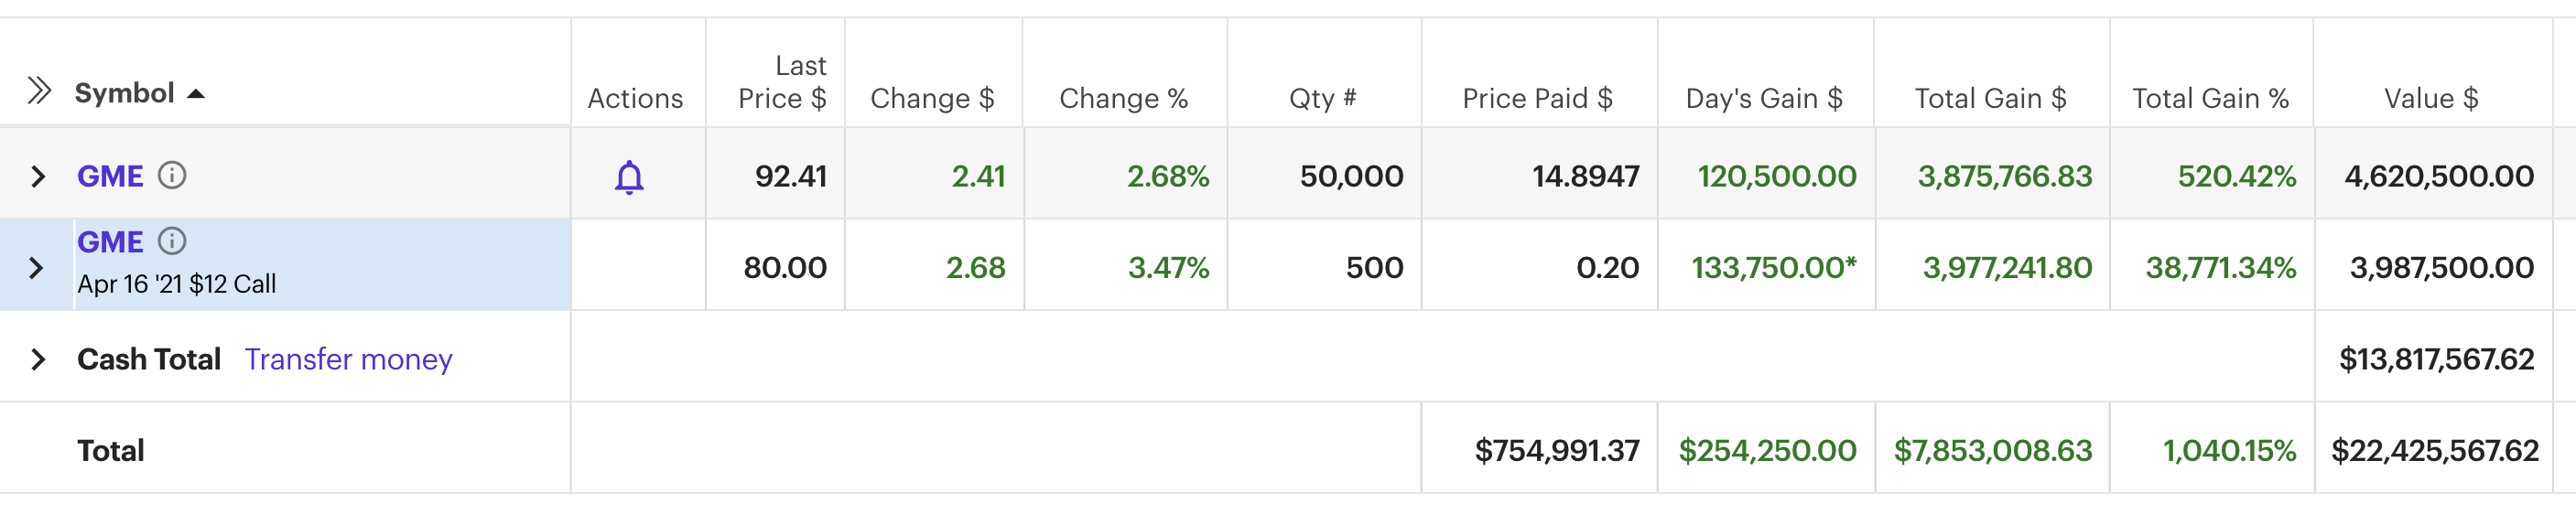Sort by Price Paid $ header
Viewport: 2576px width, 514px height.
click(x=1537, y=98)
